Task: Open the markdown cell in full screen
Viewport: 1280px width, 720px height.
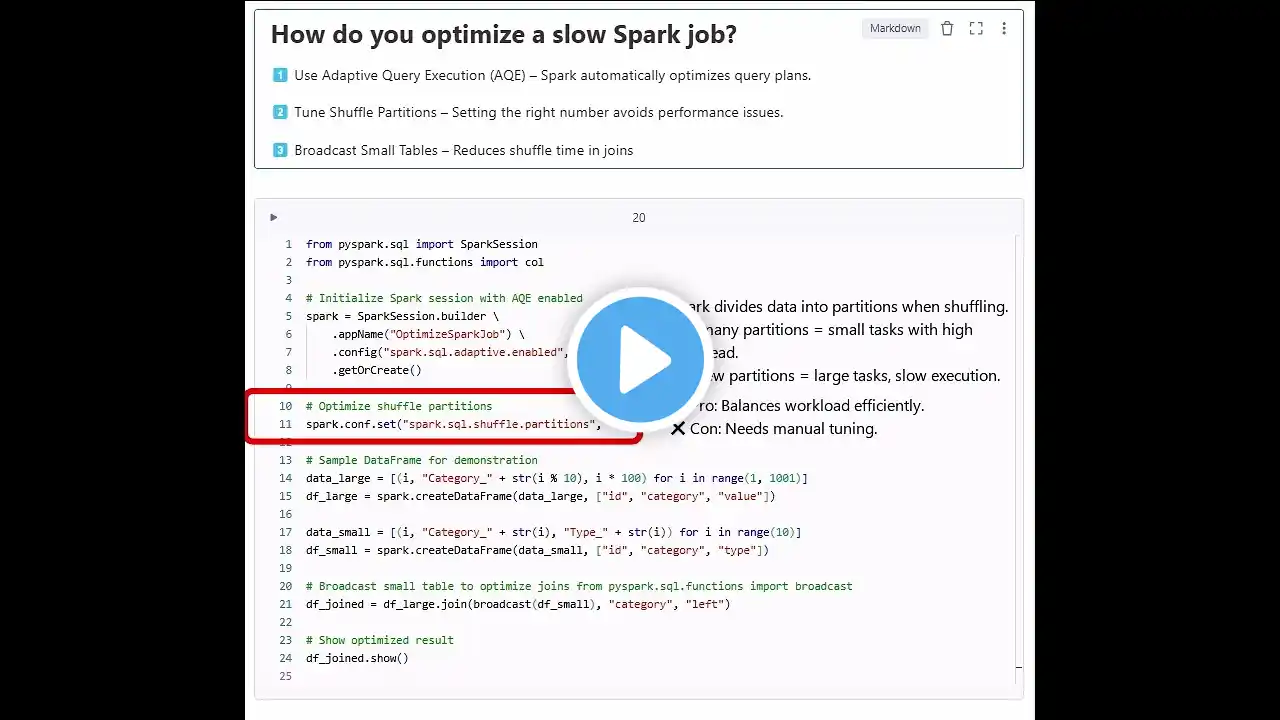Action: pyautogui.click(x=976, y=28)
